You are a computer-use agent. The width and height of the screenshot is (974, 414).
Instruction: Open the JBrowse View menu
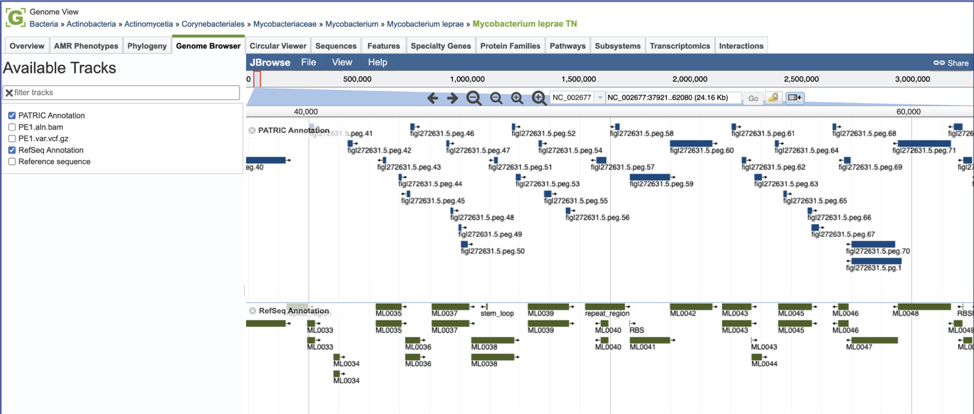point(342,62)
